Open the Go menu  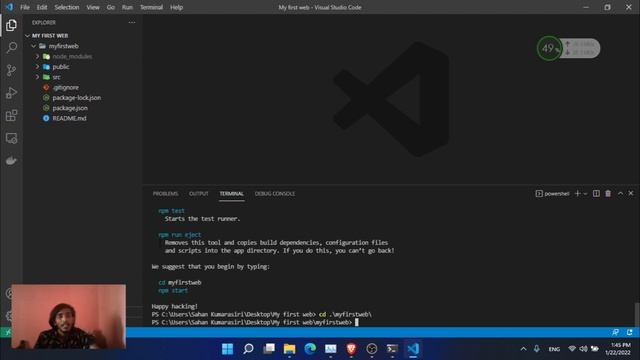point(111,7)
